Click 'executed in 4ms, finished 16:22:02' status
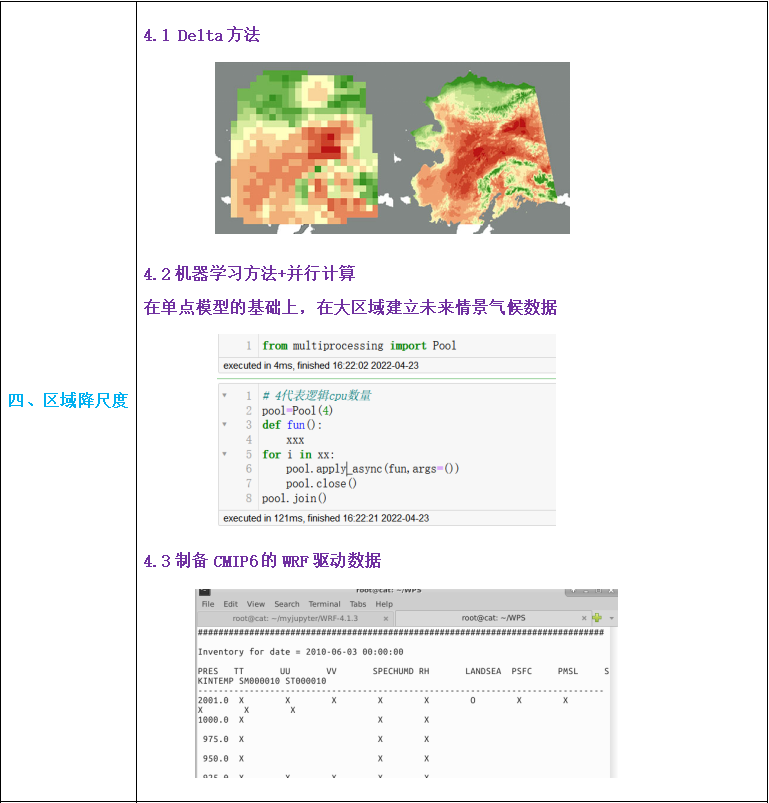 (x=321, y=366)
